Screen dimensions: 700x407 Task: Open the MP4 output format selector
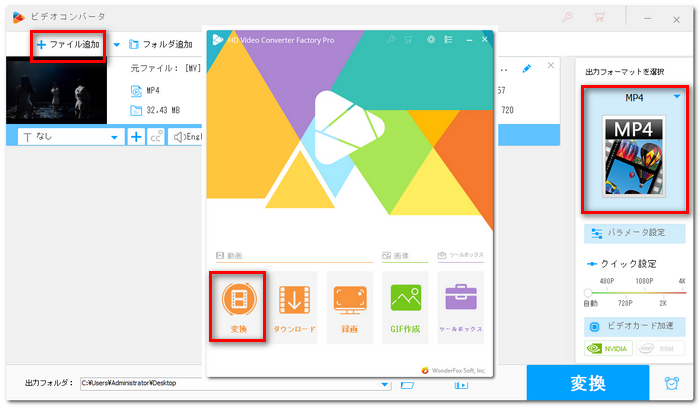[634, 98]
